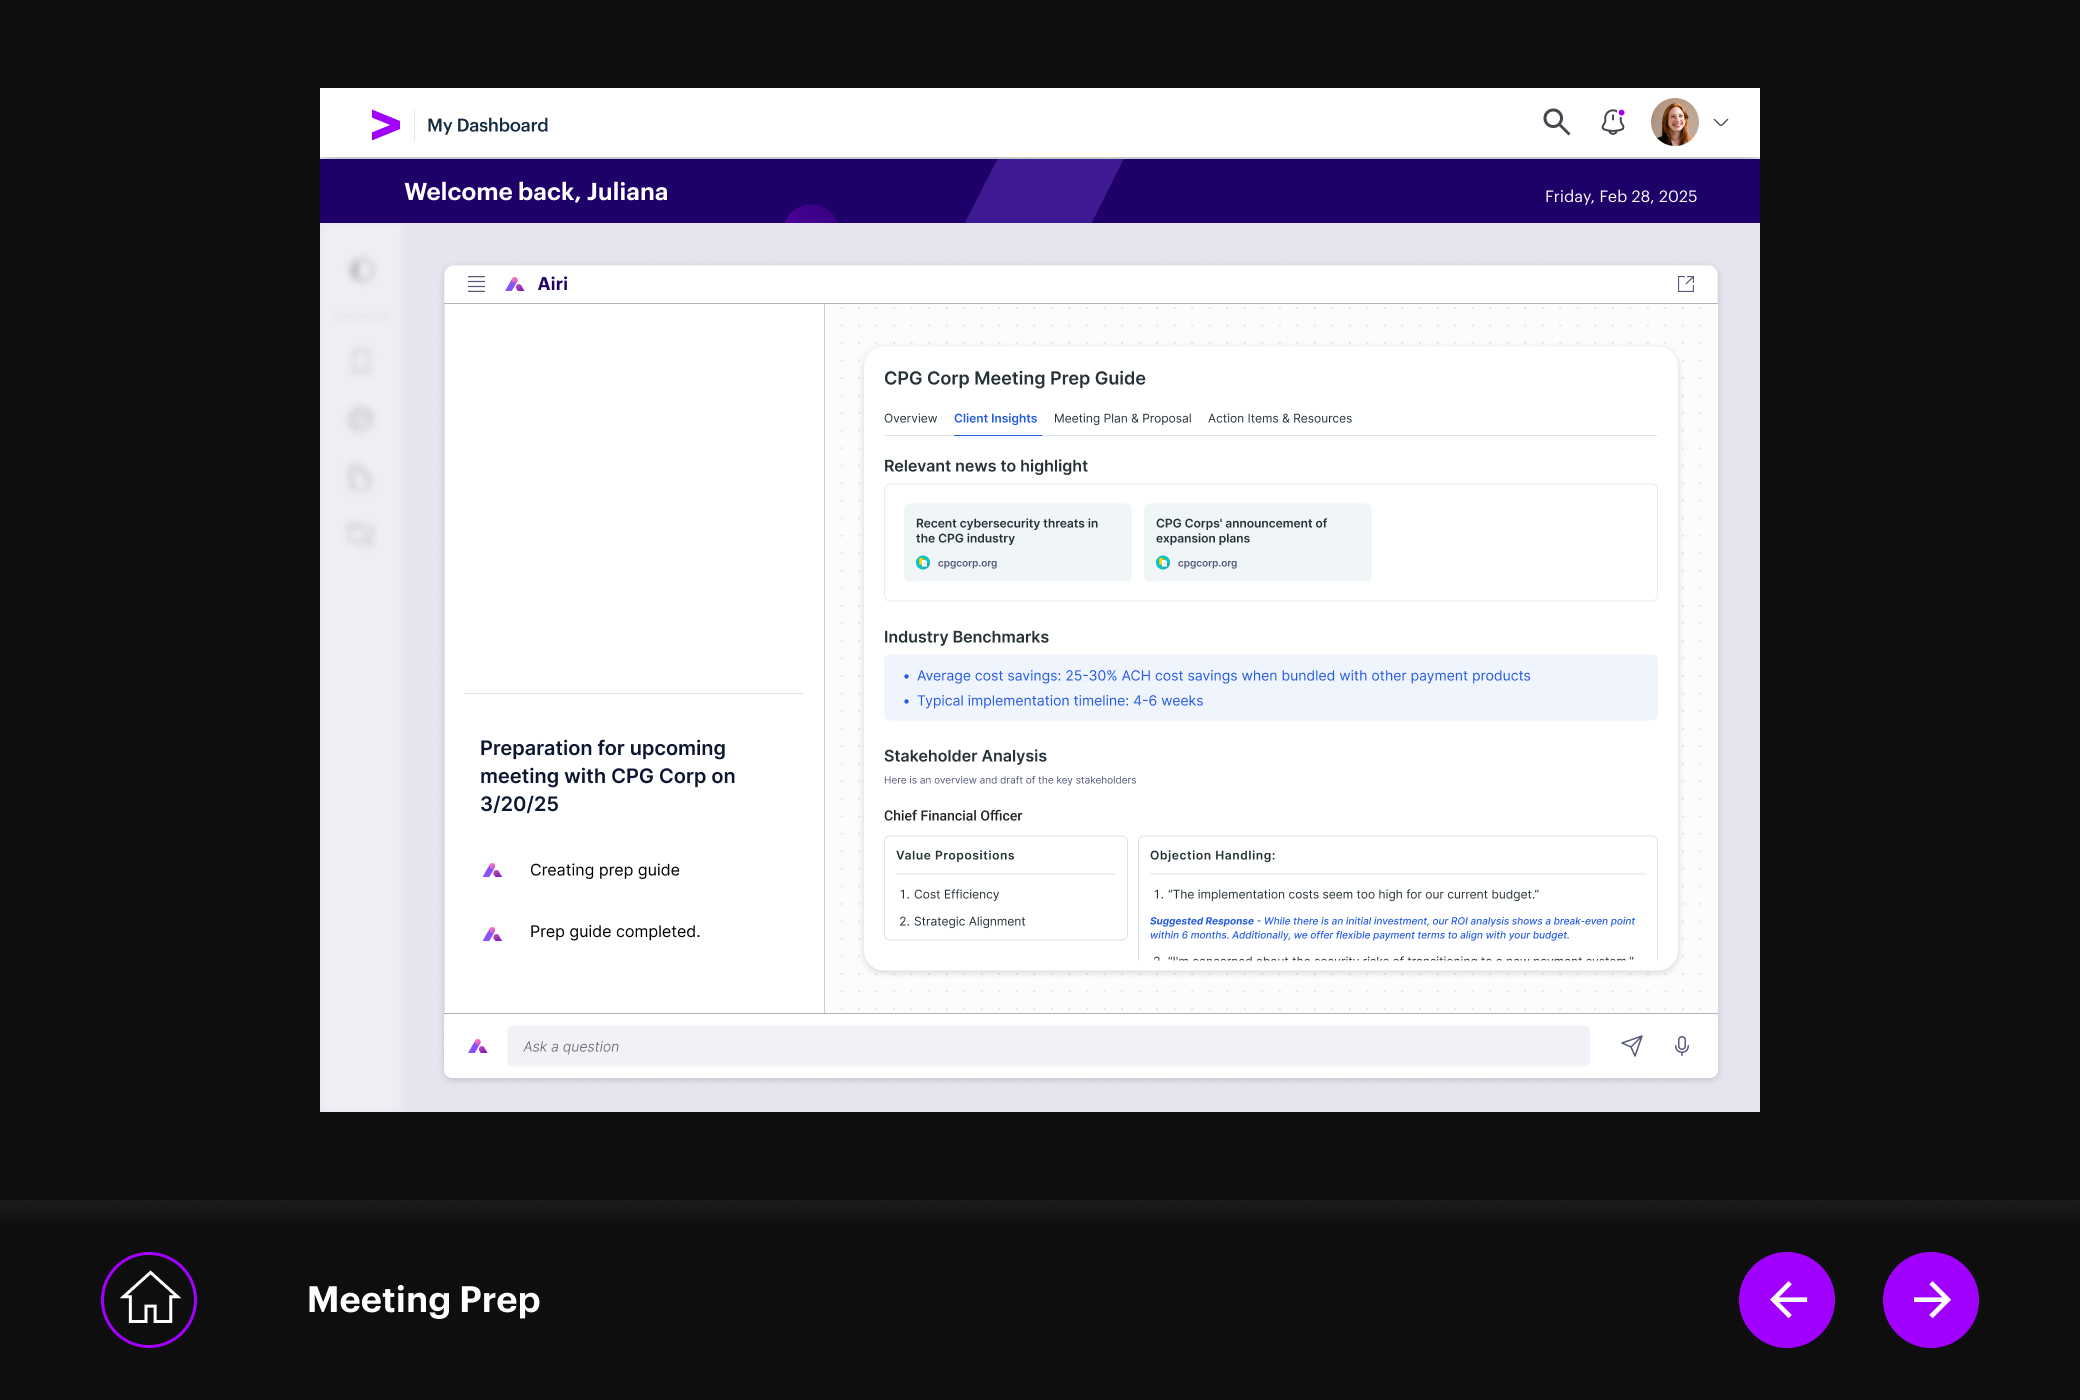Click the send message arrow icon
This screenshot has width=2080, height=1400.
click(1632, 1046)
